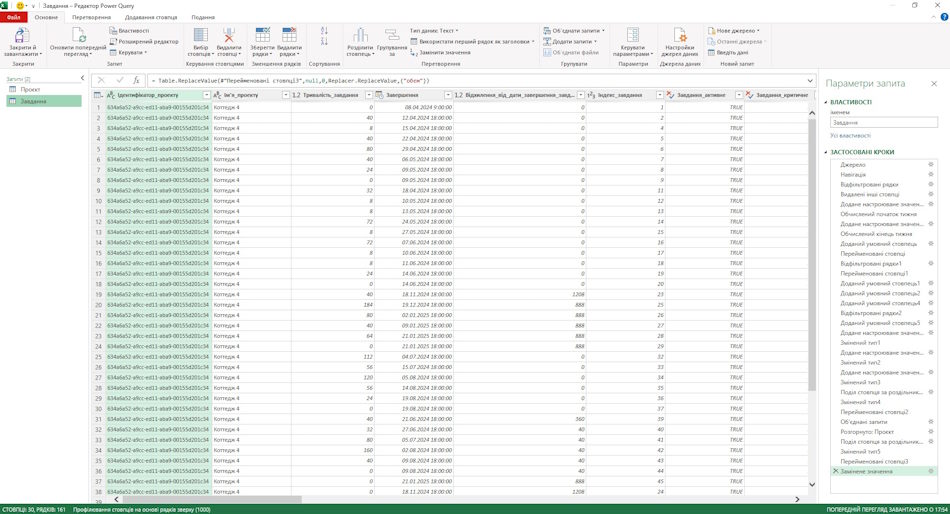Close the Параметри запита pane
Viewport: 950px width, 514px height.
tap(934, 84)
